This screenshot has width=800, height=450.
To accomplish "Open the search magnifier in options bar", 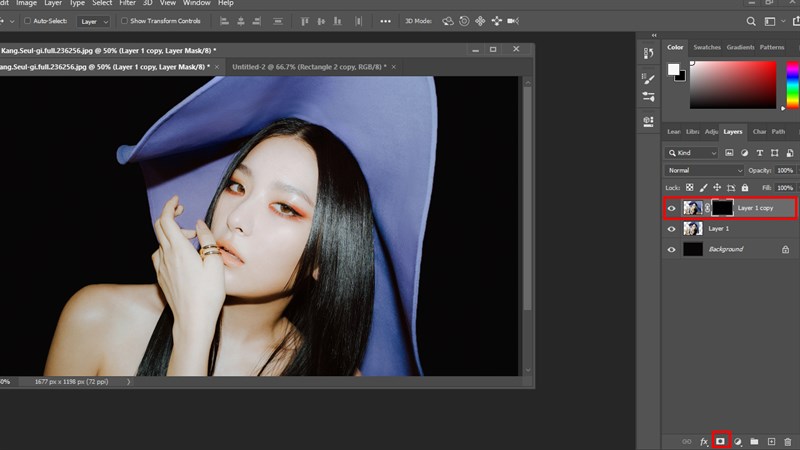I will (751, 21).
